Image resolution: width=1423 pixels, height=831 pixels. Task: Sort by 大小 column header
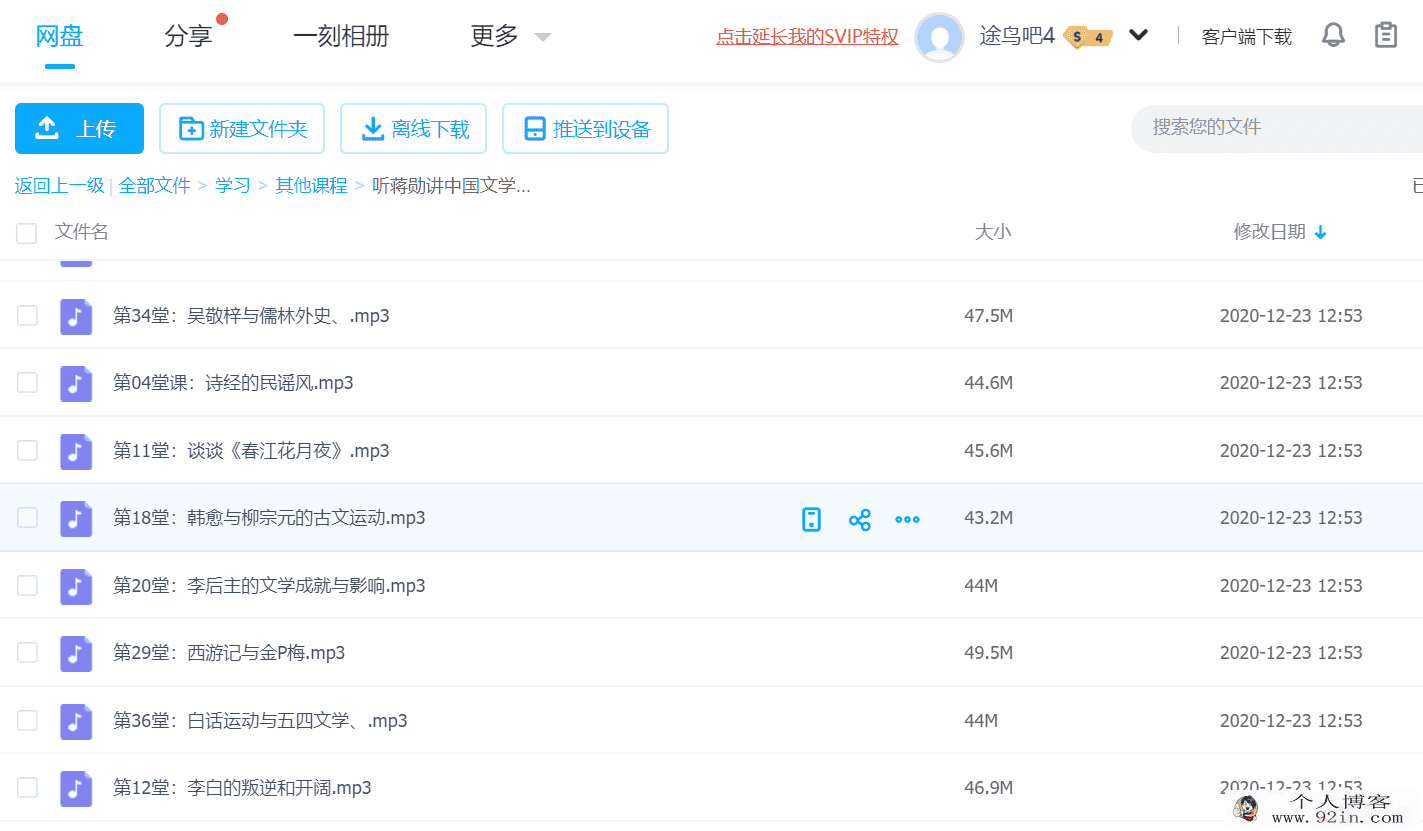(993, 232)
